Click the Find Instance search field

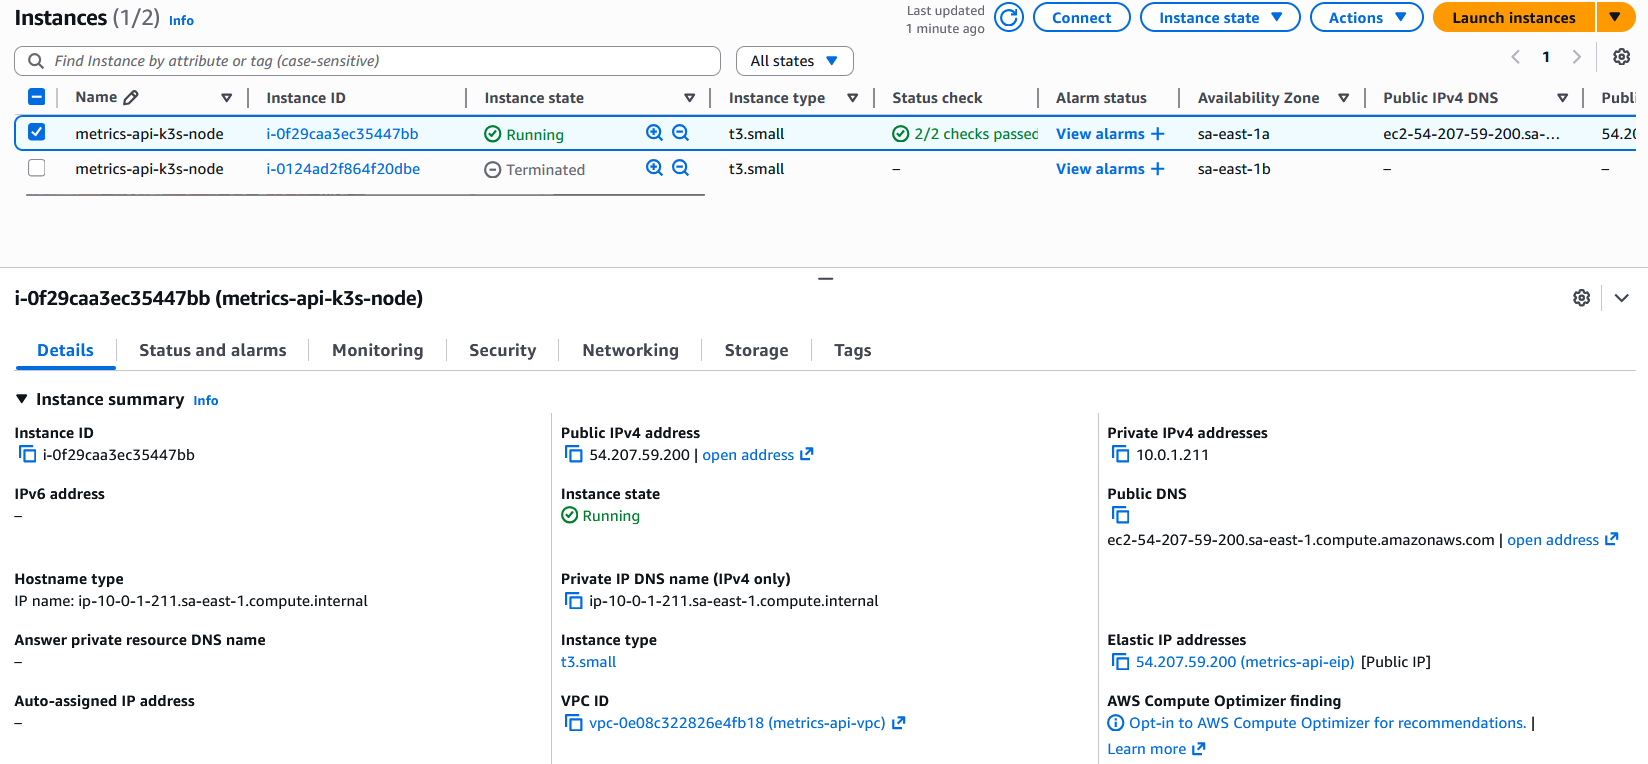(380, 61)
